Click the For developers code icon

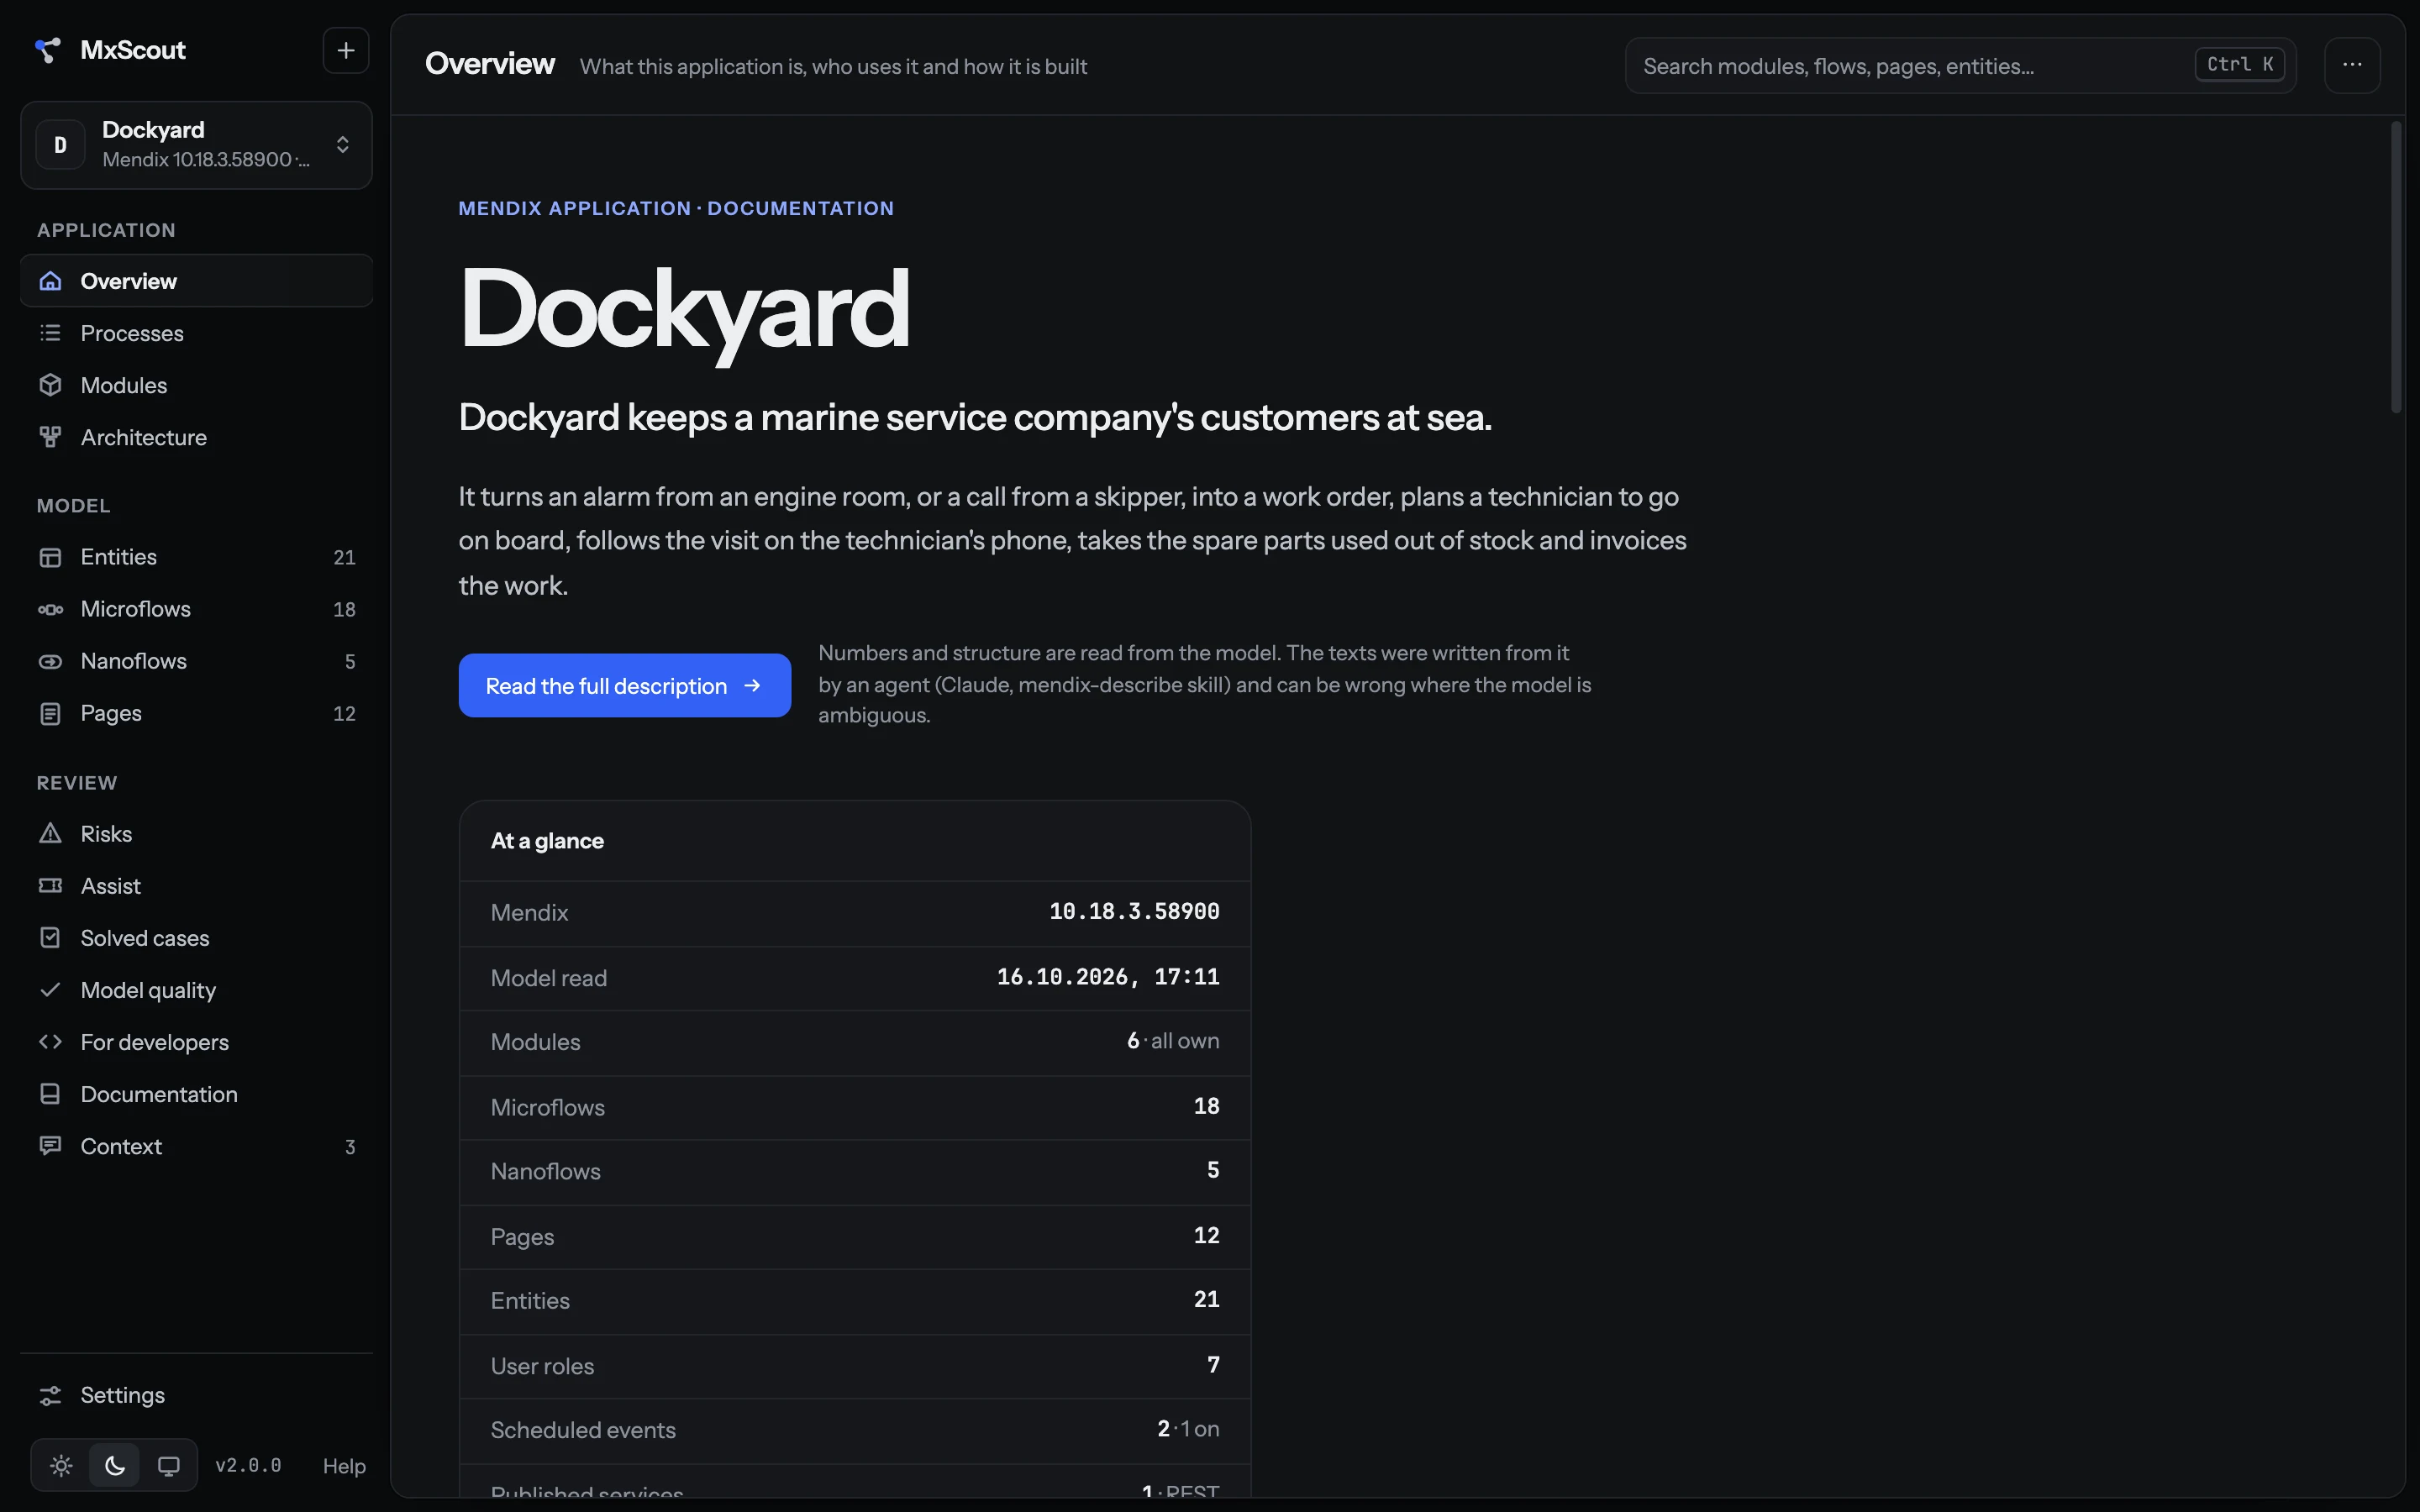pos(50,1041)
